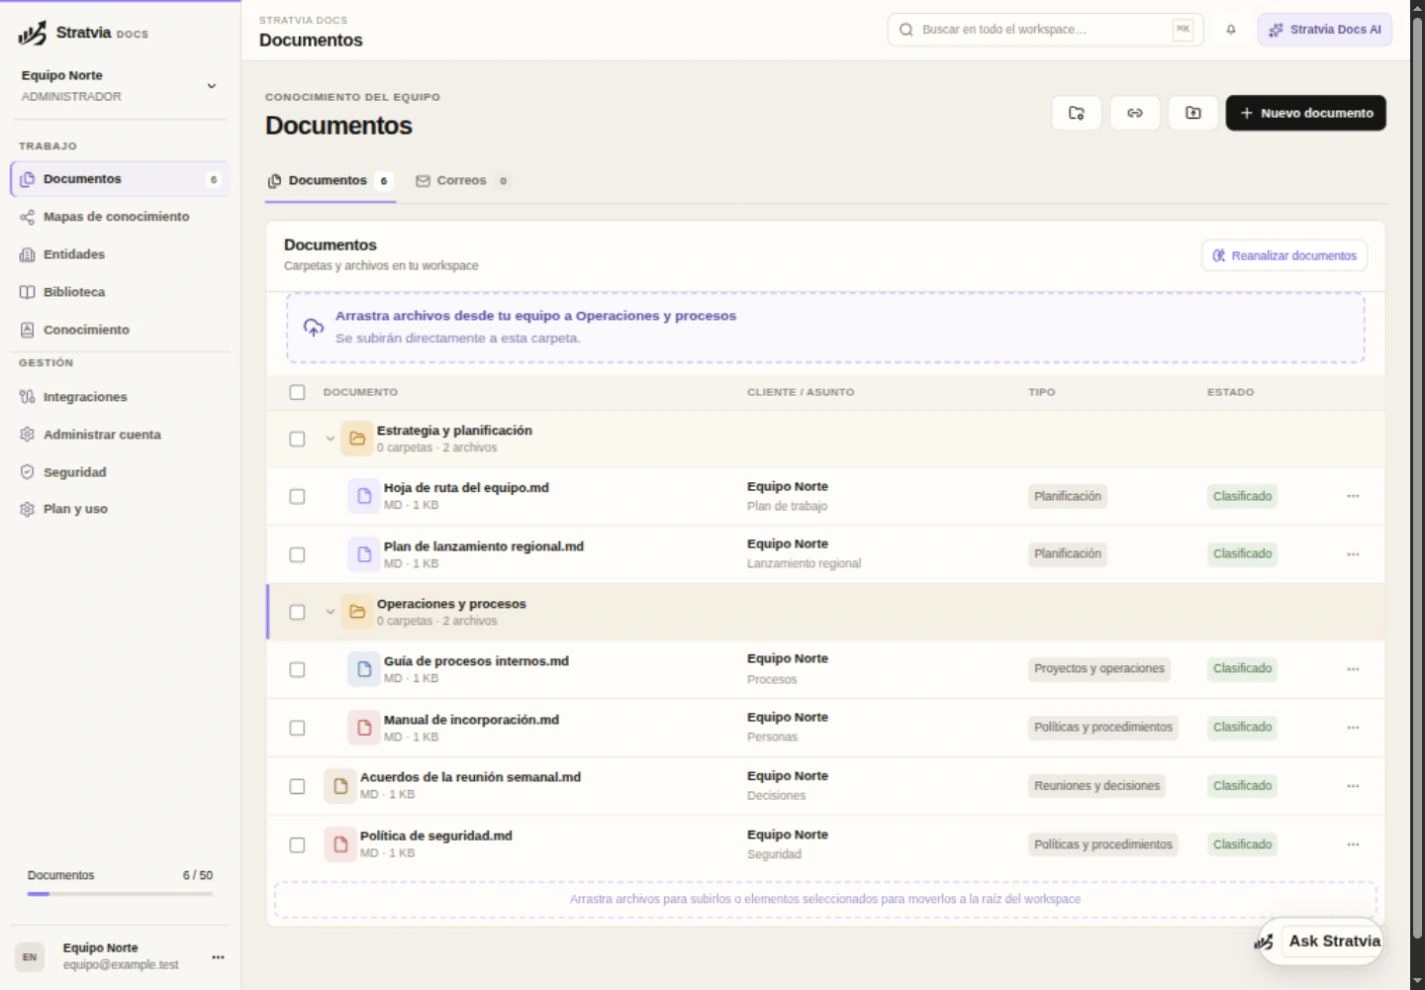Open options menu for Acuerdos de la reunión semanal.md
The image size is (1425, 990).
(x=1353, y=786)
